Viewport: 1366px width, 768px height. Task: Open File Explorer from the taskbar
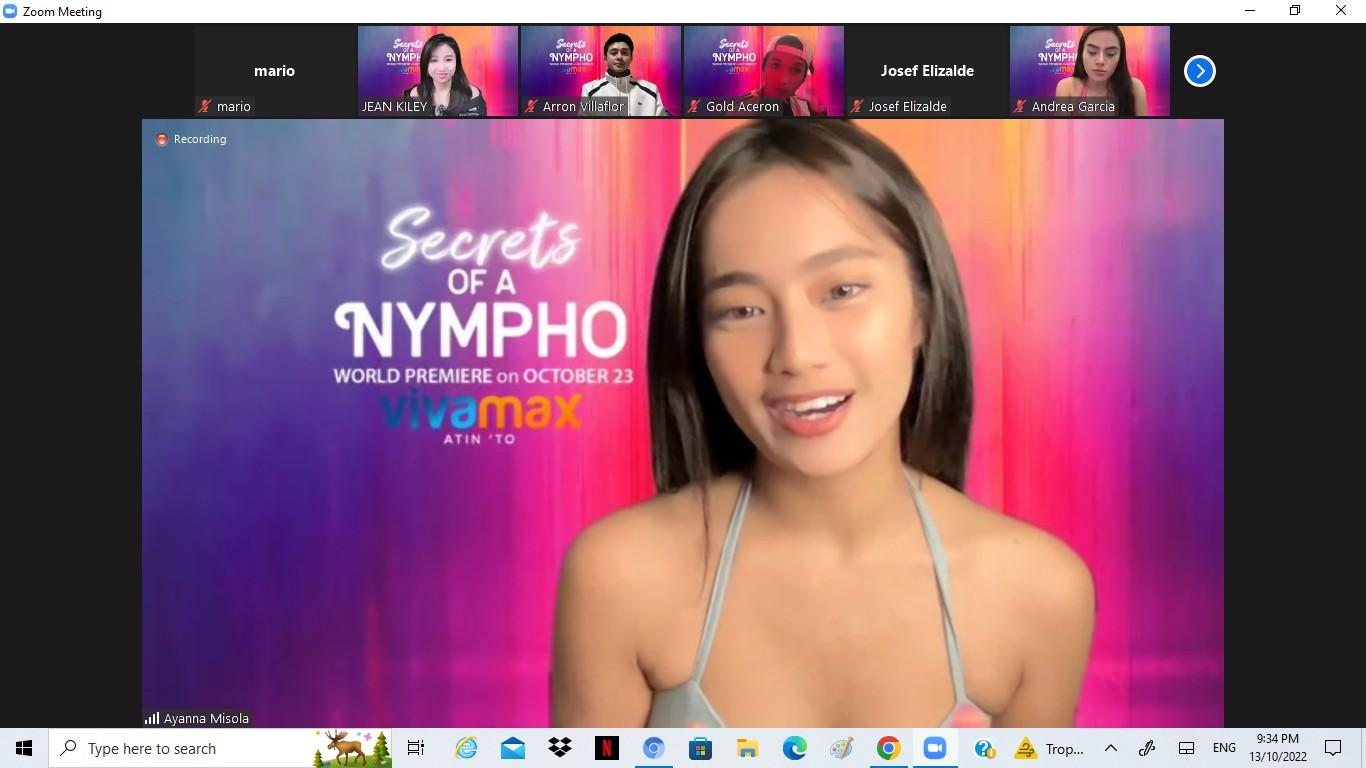(748, 748)
